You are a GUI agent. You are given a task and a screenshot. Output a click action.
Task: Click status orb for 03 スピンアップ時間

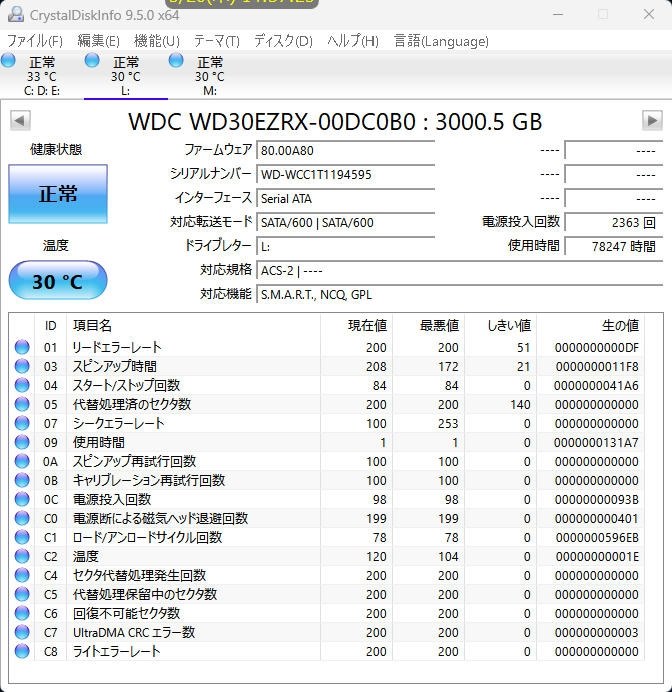[x=22, y=366]
